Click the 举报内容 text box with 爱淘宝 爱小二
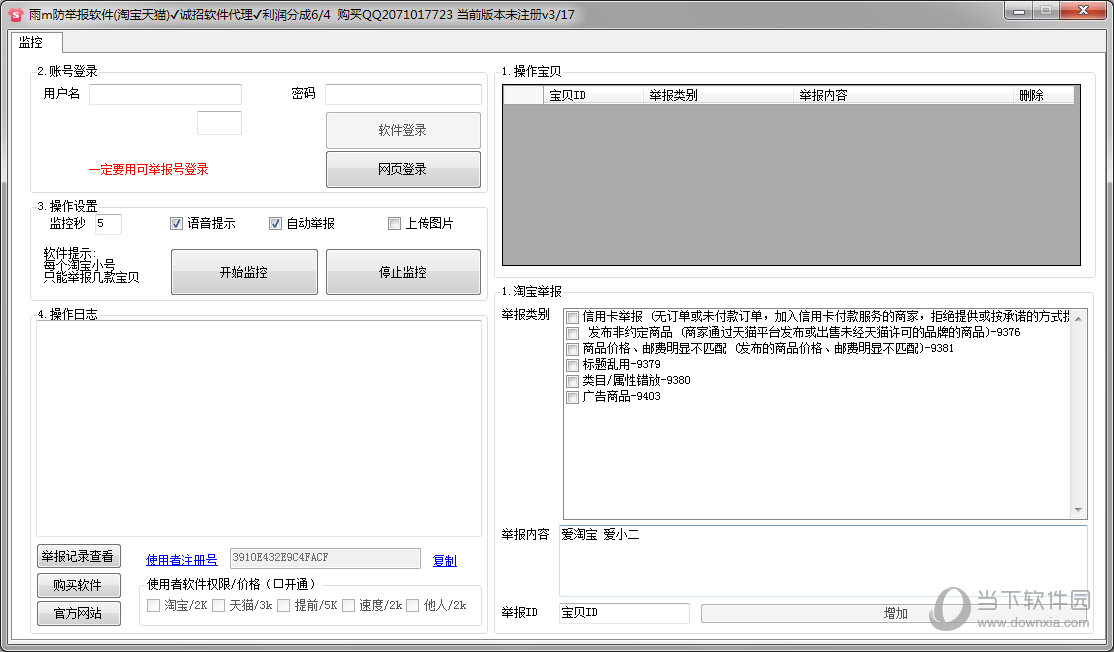The image size is (1114, 652). [x=823, y=560]
